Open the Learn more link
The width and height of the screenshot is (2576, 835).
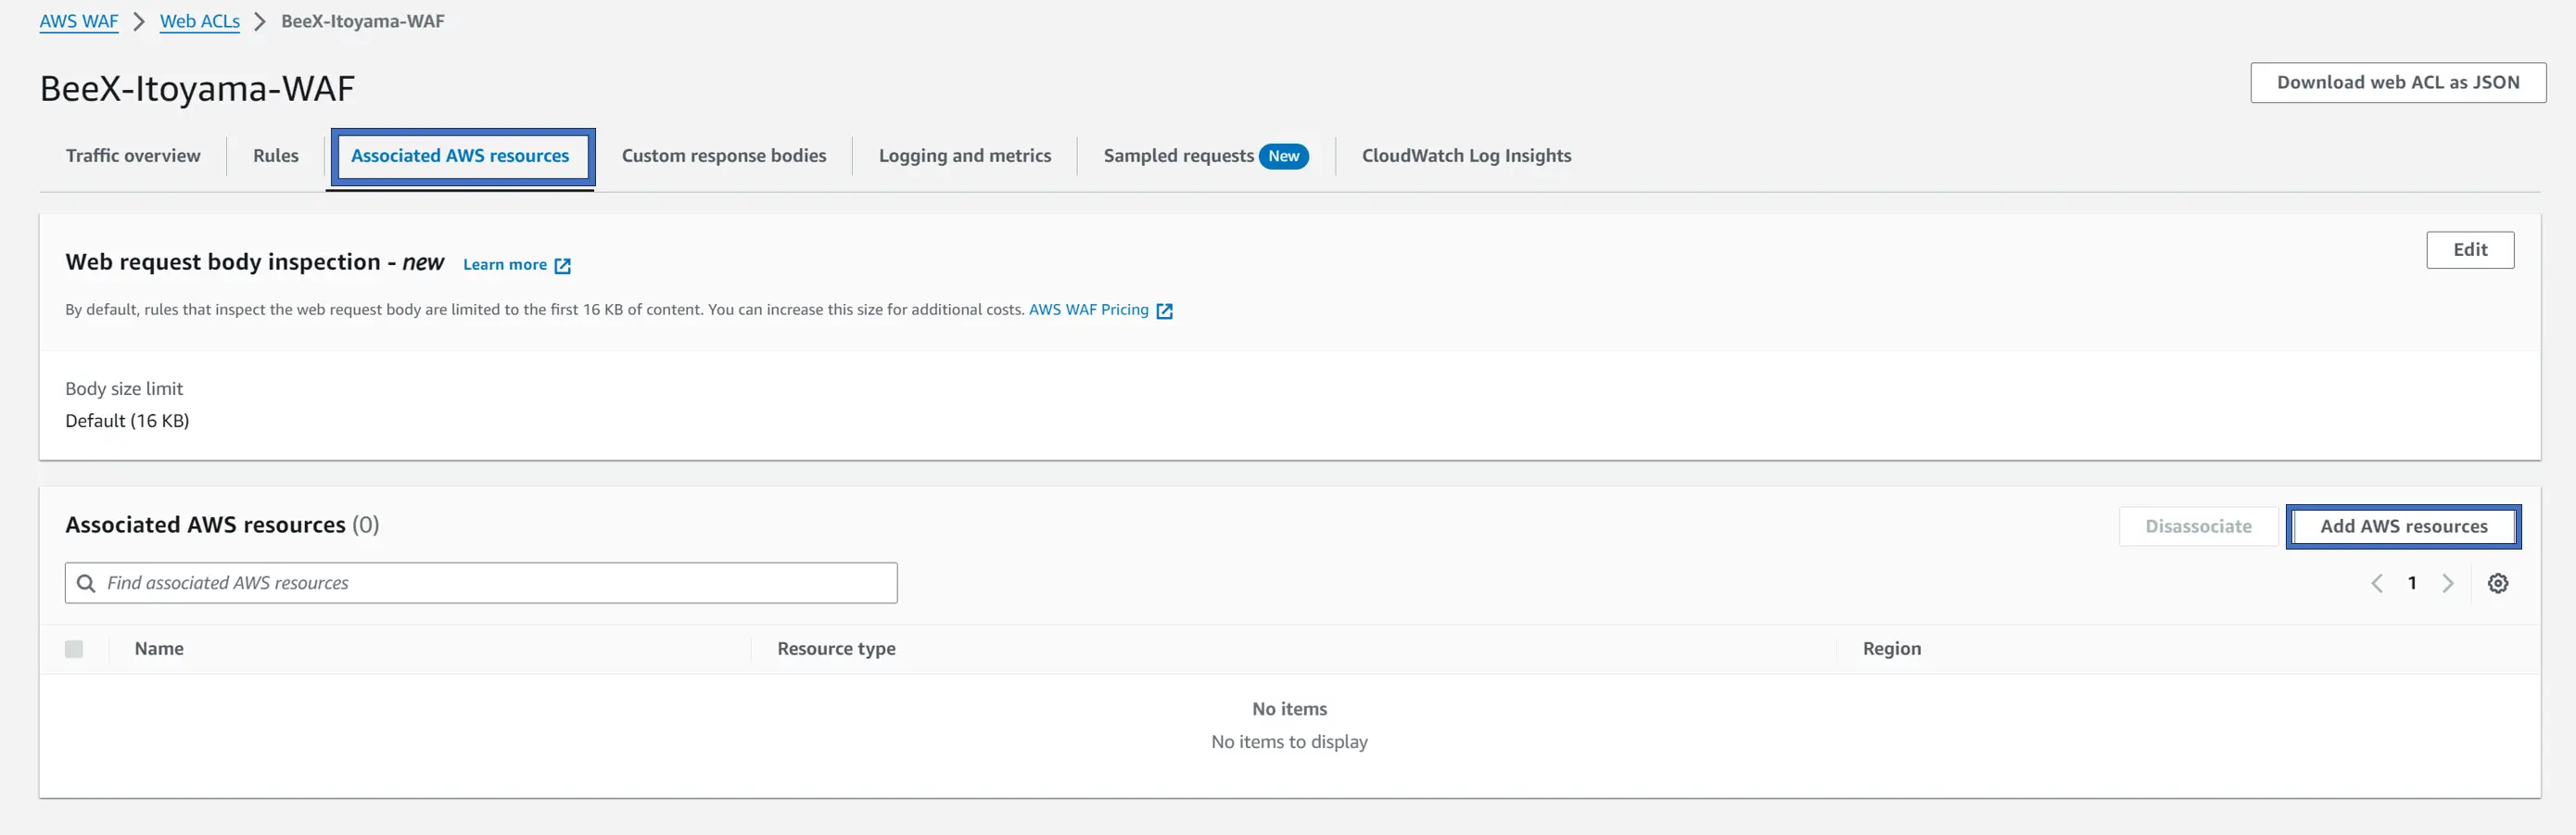pos(505,265)
